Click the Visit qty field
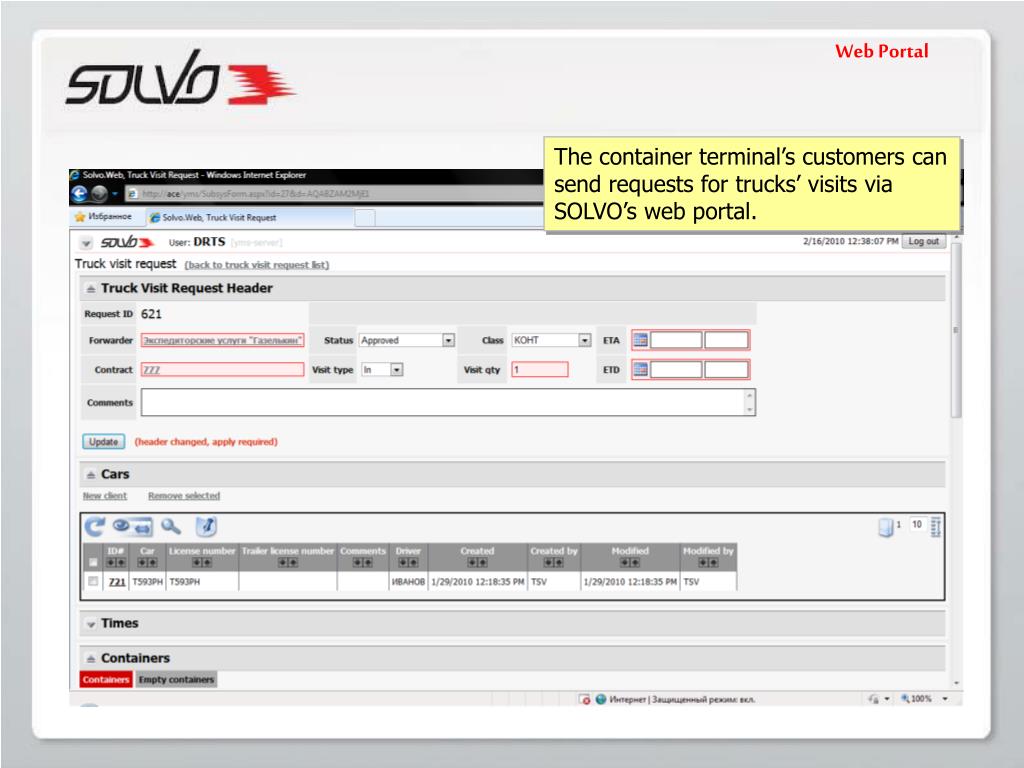 [x=539, y=370]
